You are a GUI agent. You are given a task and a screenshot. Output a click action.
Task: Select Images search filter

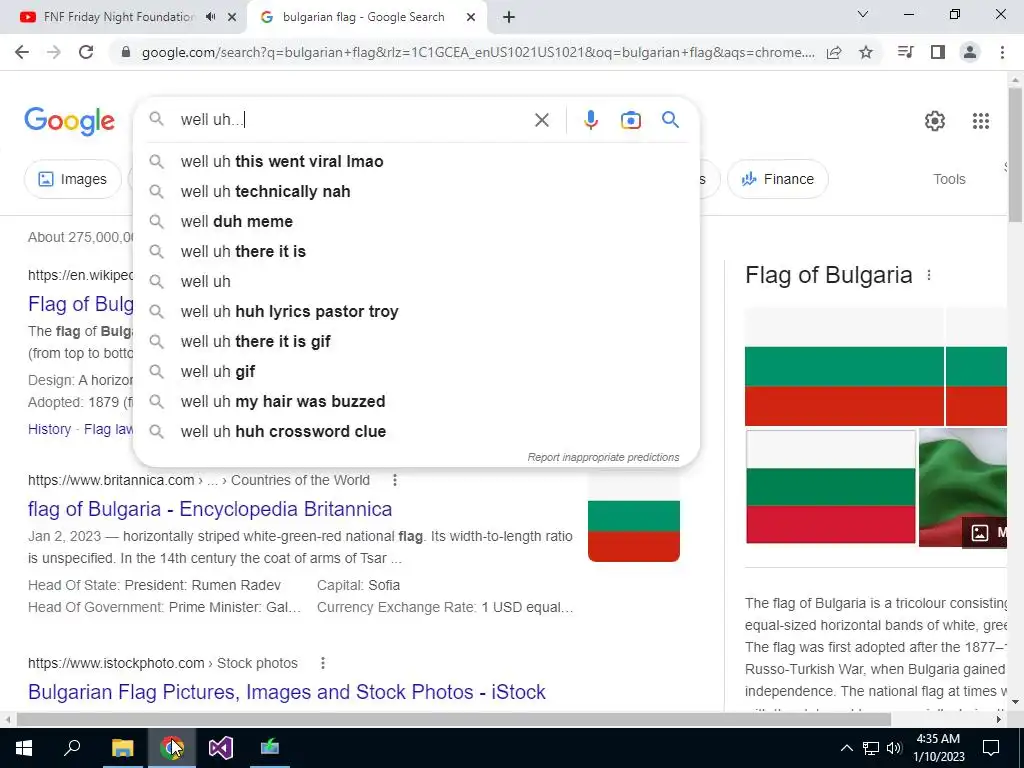point(72,179)
